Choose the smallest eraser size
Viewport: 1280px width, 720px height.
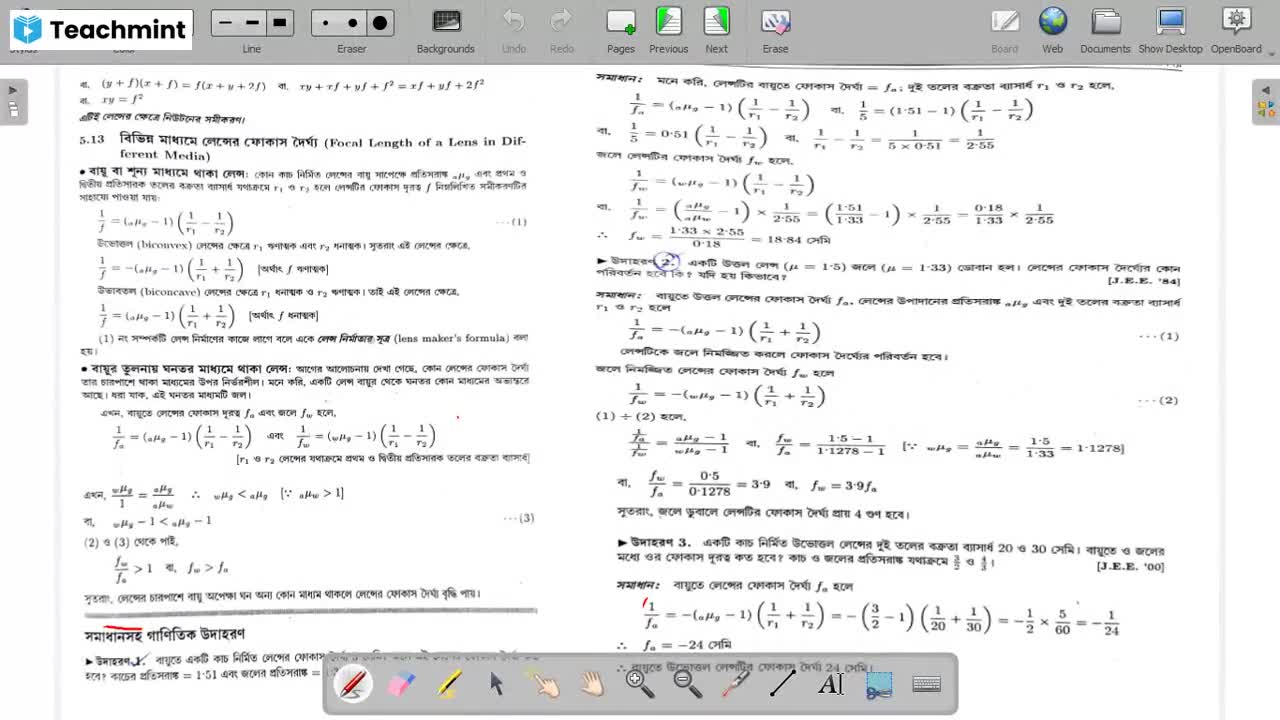[x=325, y=22]
